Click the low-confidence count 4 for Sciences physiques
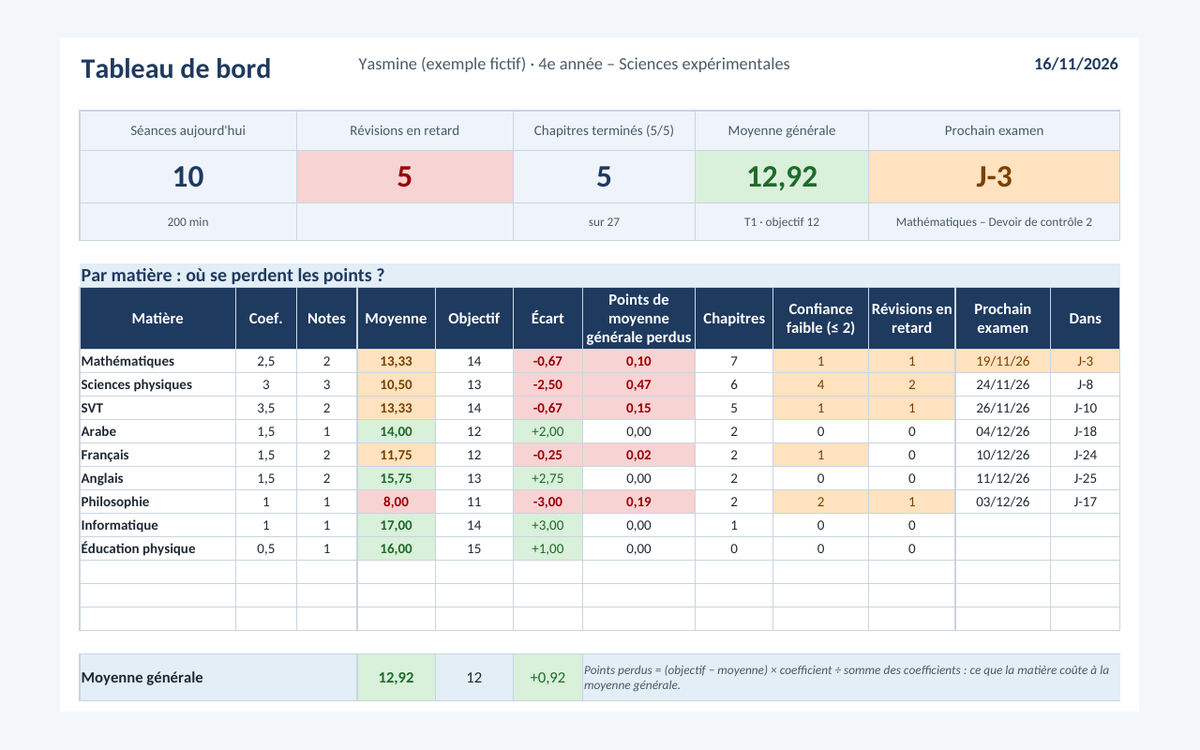Screen dimensions: 1200x750 click(x=821, y=385)
